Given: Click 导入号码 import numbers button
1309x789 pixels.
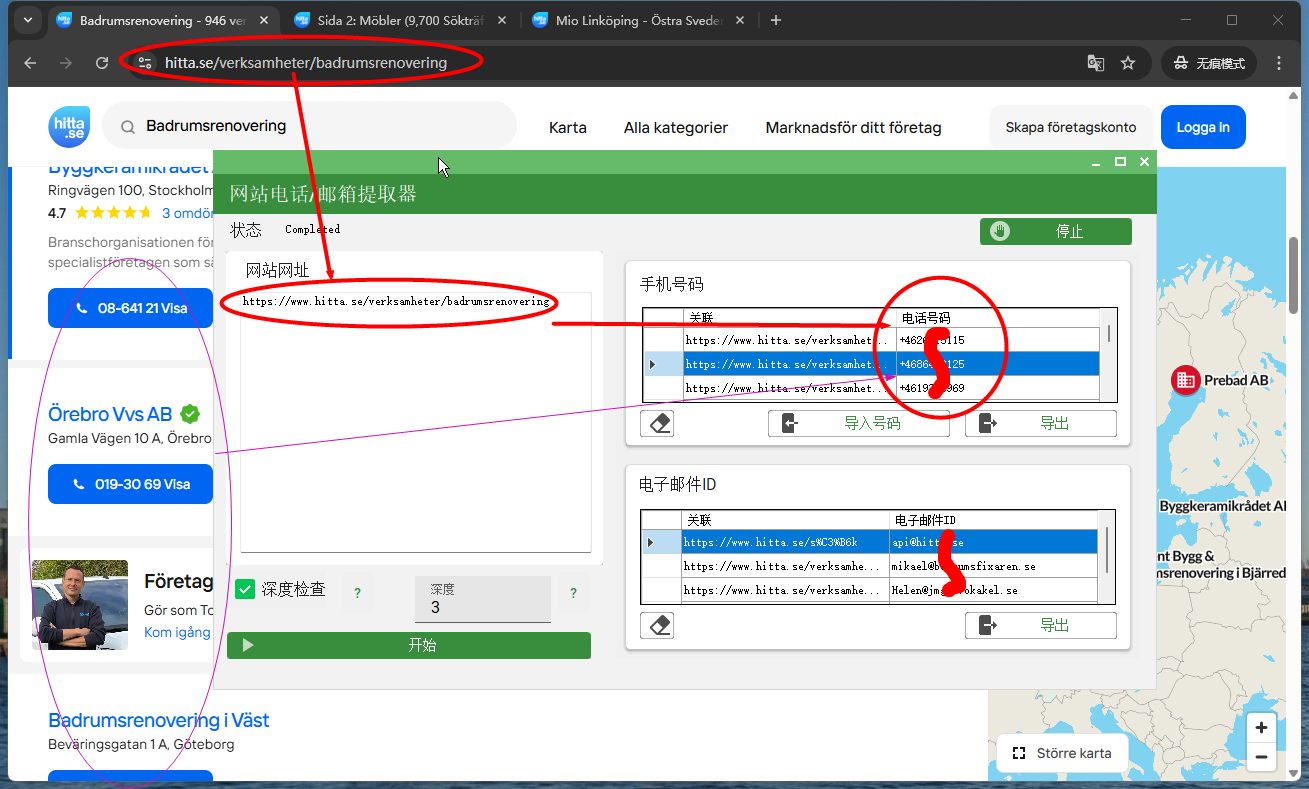Looking at the screenshot, I should pos(859,424).
